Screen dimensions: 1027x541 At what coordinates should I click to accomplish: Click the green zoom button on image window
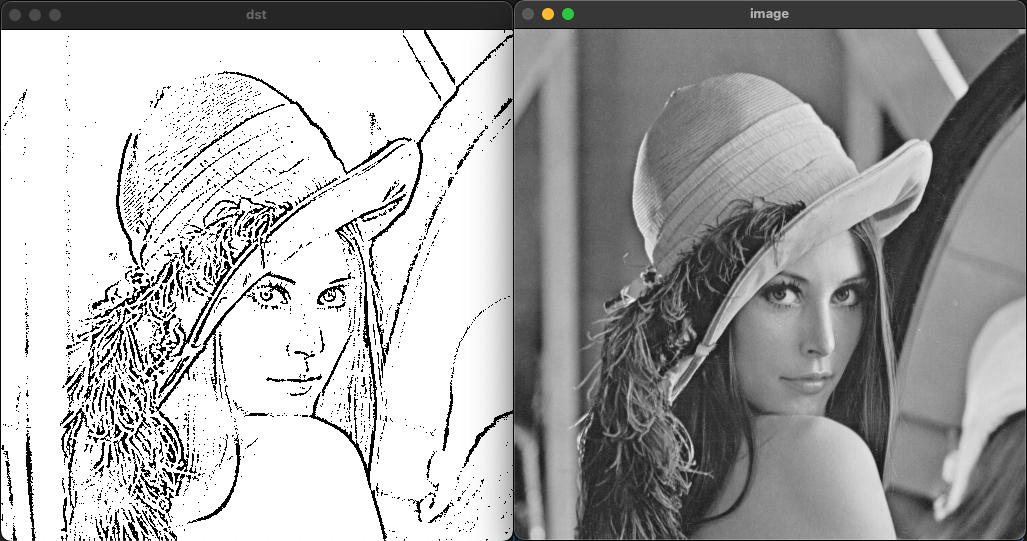point(568,14)
